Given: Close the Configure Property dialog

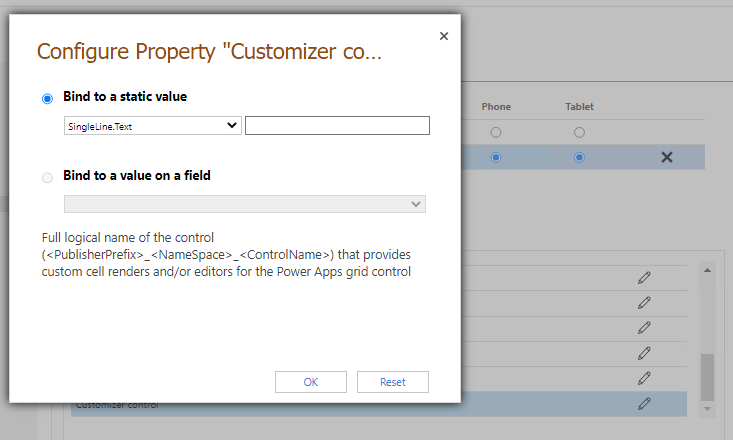Looking at the screenshot, I should coord(444,36).
